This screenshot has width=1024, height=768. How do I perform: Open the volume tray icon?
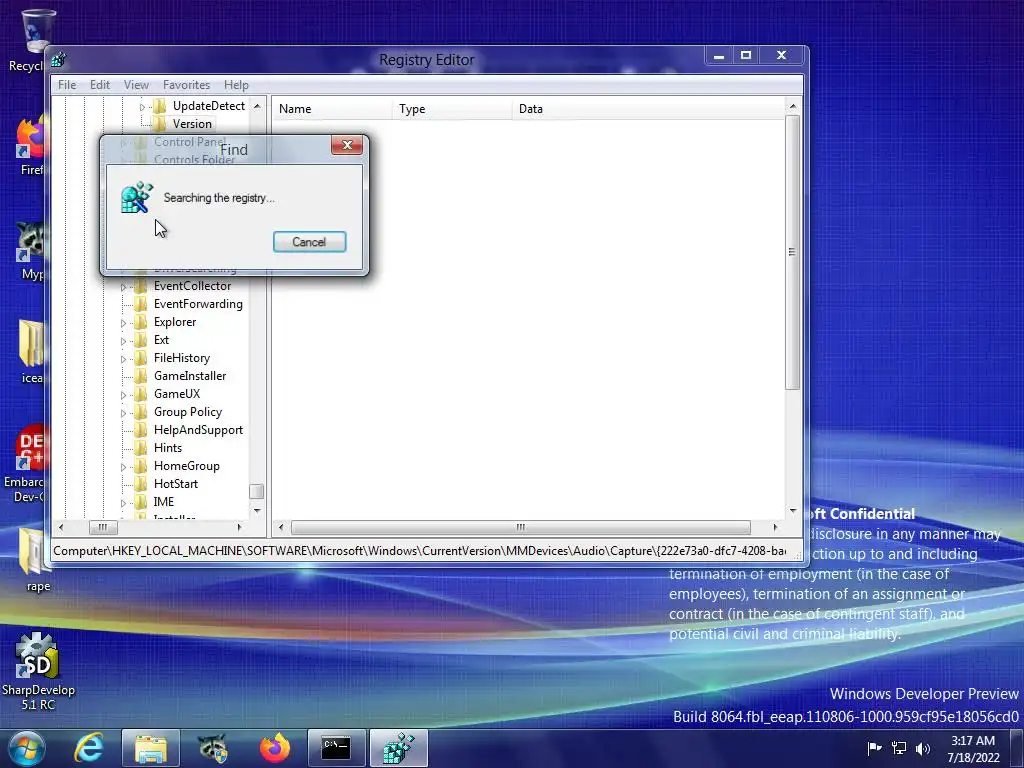[x=923, y=748]
